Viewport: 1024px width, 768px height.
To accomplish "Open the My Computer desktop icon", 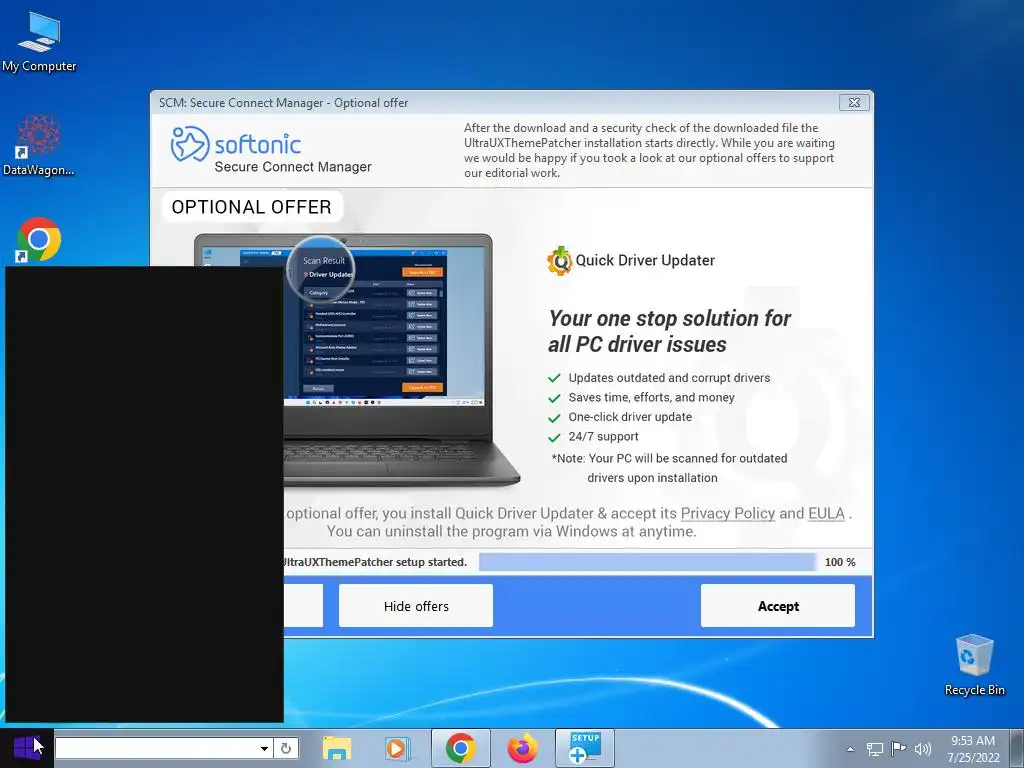I will [x=39, y=42].
